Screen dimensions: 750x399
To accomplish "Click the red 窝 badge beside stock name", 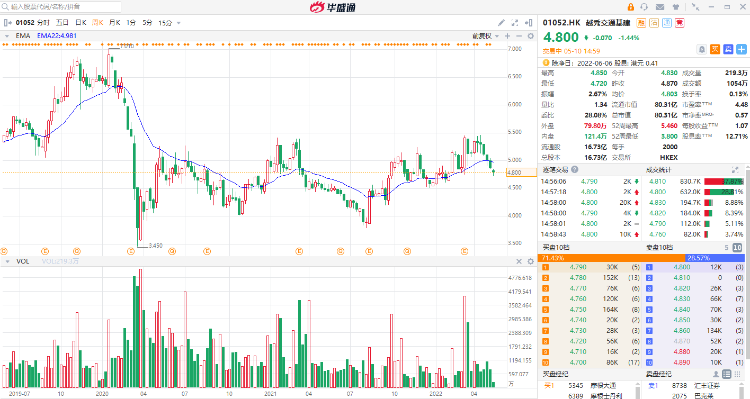I will click(x=680, y=22).
